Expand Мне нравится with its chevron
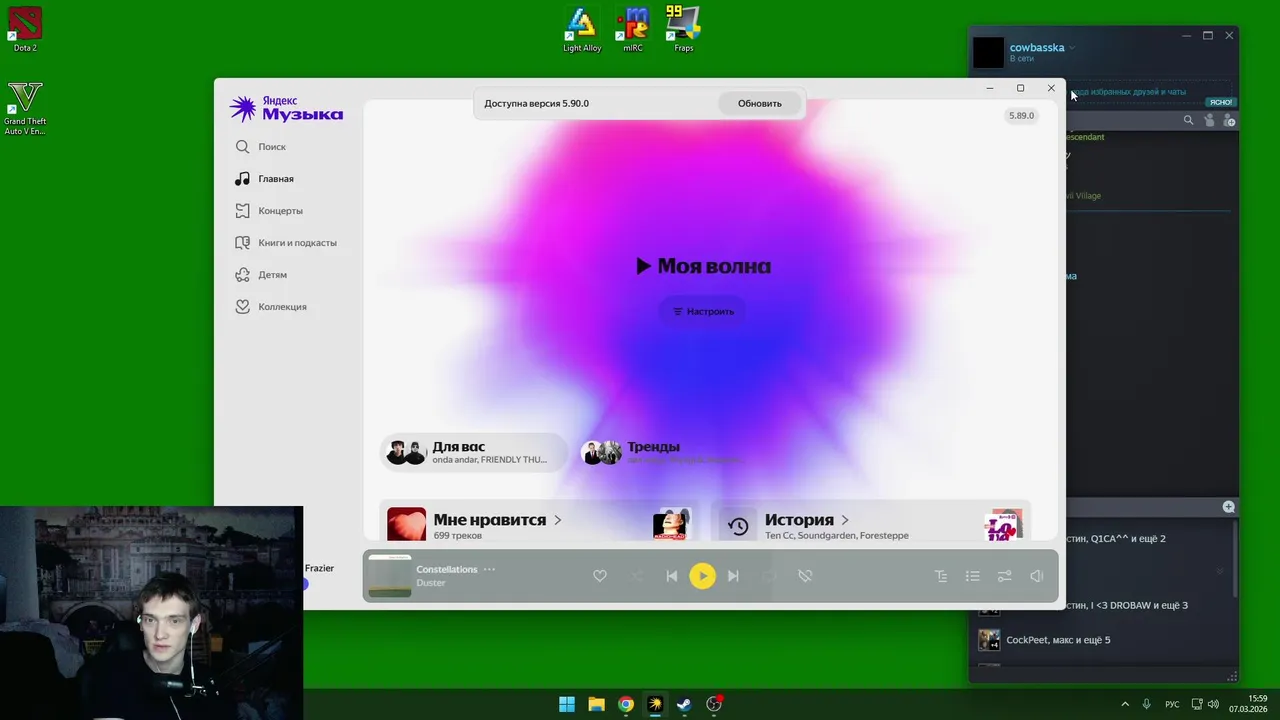Viewport: 1280px width, 720px height. (x=558, y=520)
